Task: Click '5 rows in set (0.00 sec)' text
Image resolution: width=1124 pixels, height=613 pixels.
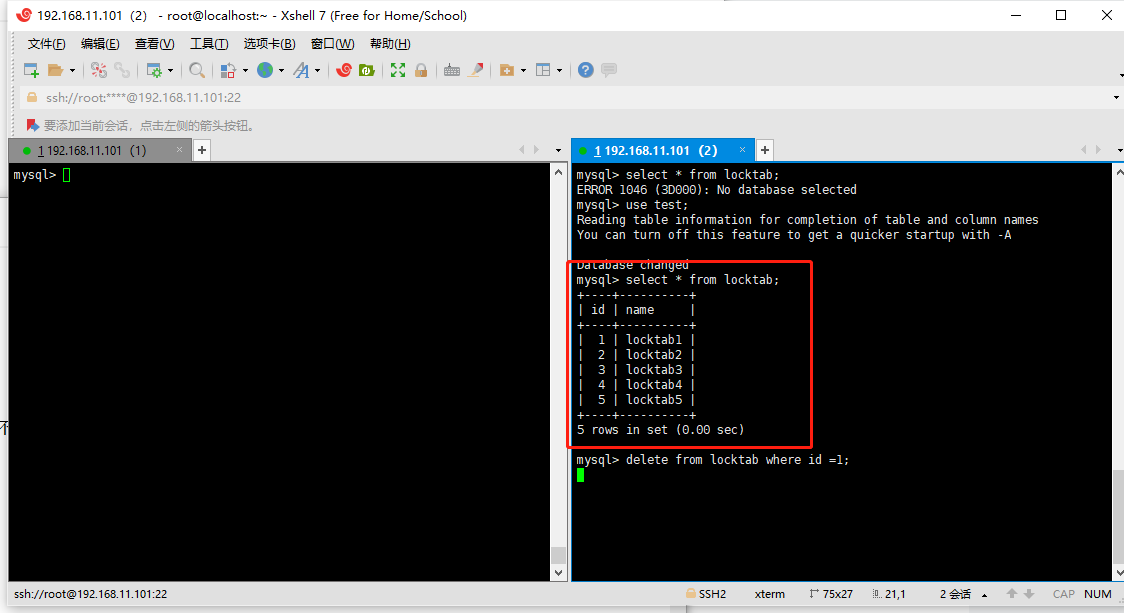Action: pyautogui.click(x=660, y=430)
